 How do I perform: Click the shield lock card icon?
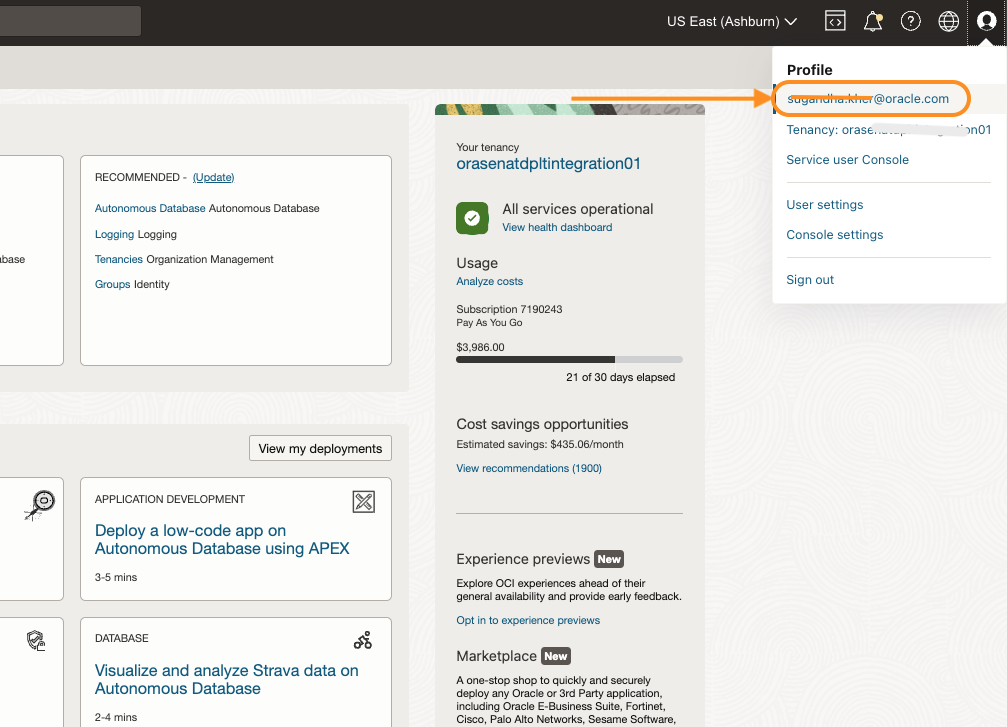[x=36, y=640]
